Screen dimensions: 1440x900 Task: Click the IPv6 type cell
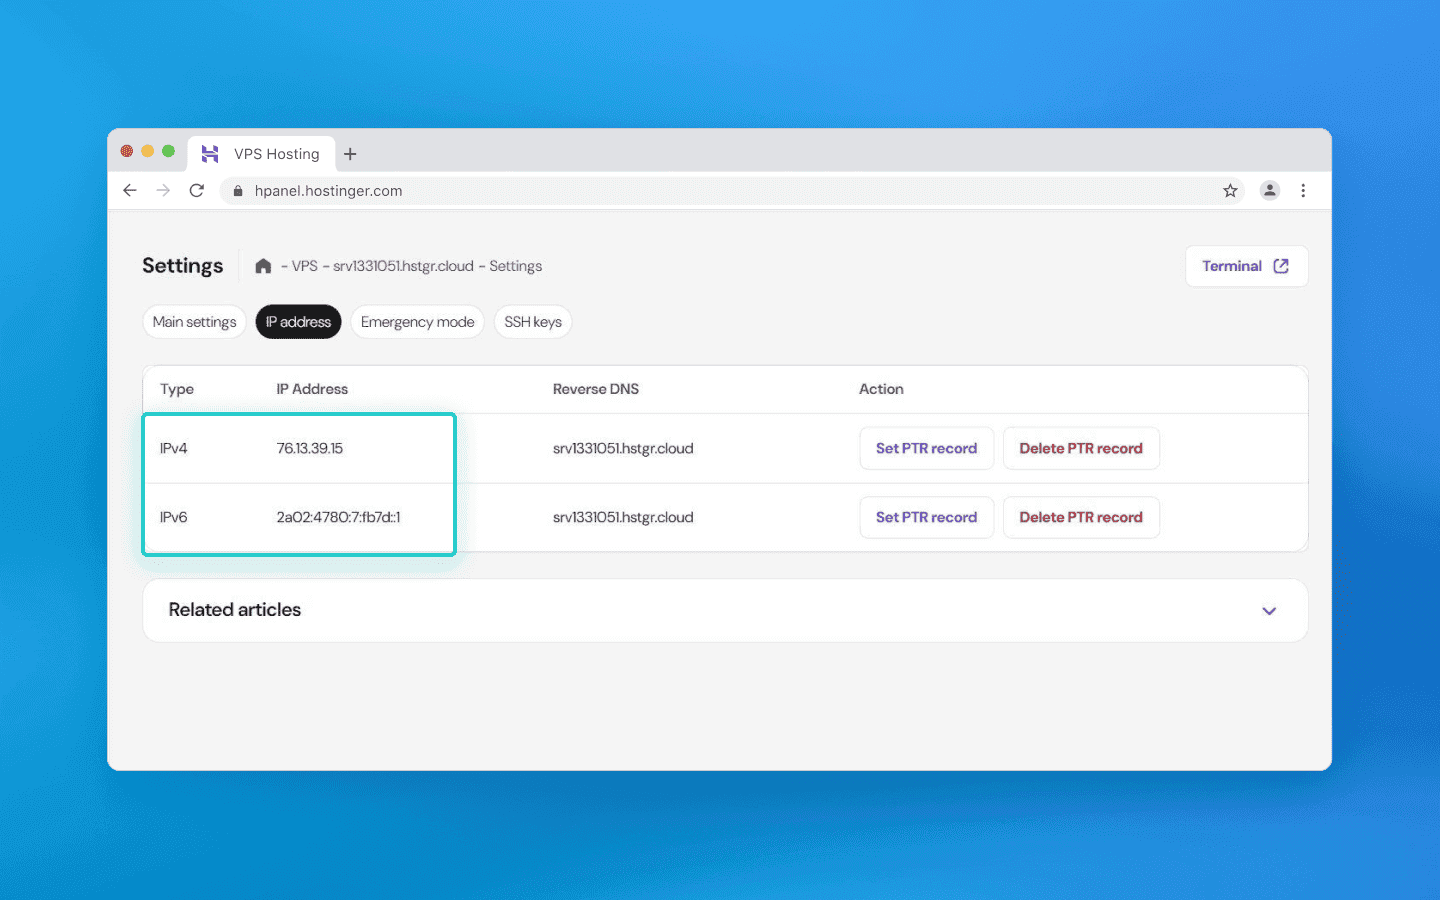pos(174,517)
